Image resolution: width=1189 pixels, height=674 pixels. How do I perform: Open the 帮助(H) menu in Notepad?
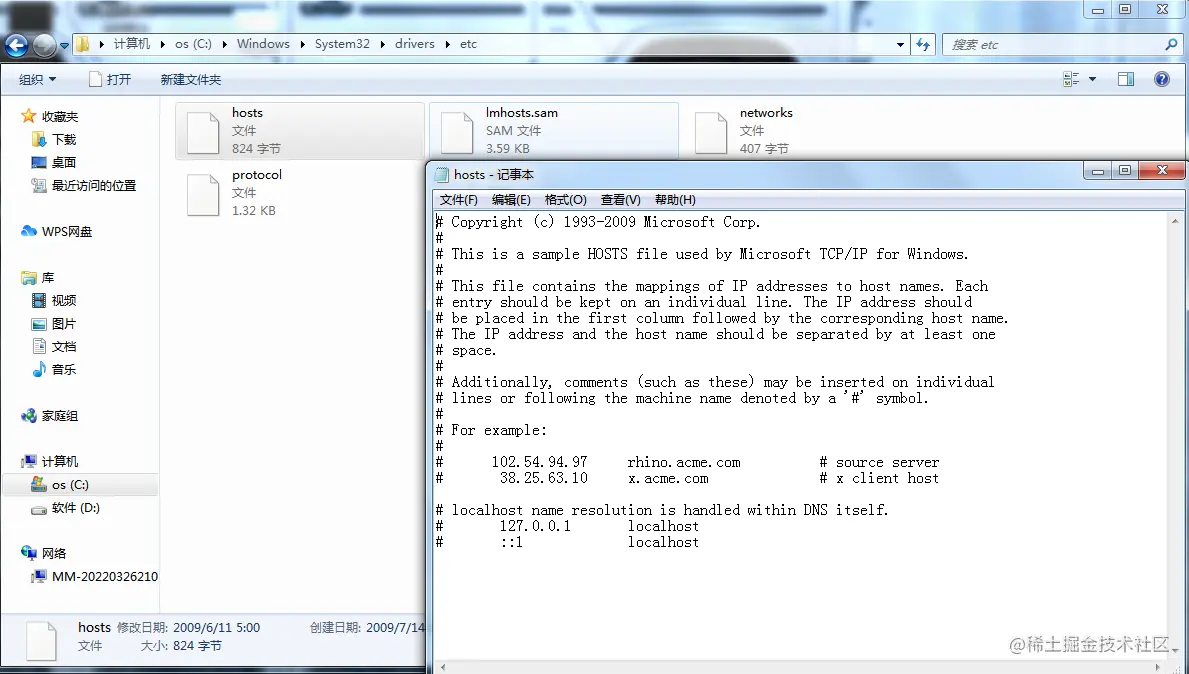click(x=675, y=200)
